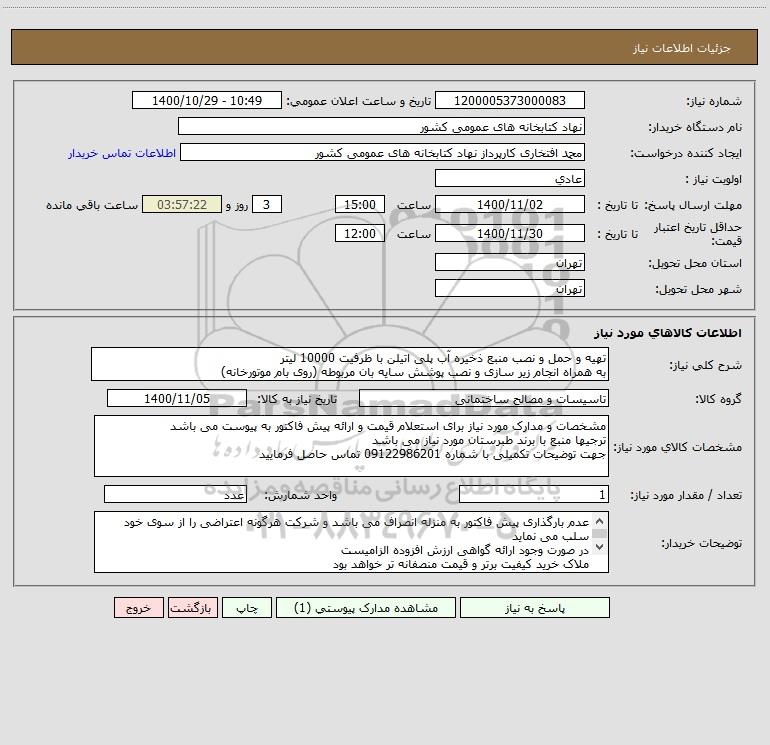Viewport: 770px width, 745px height.
Task: Click request creator name field
Action: (x=383, y=152)
